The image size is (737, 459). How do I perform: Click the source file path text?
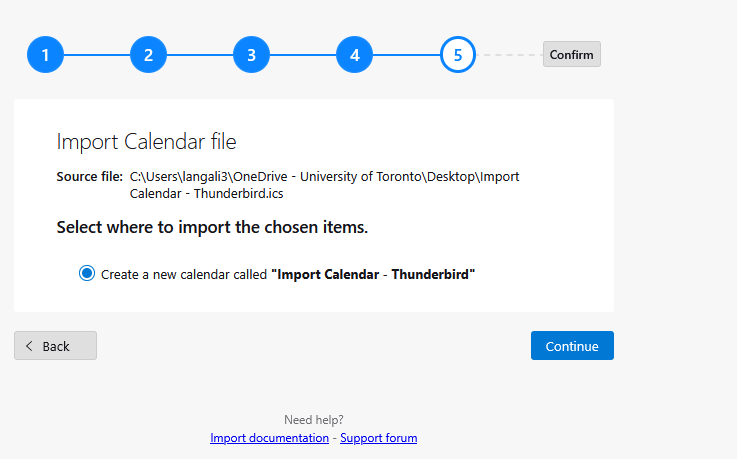pos(324,184)
